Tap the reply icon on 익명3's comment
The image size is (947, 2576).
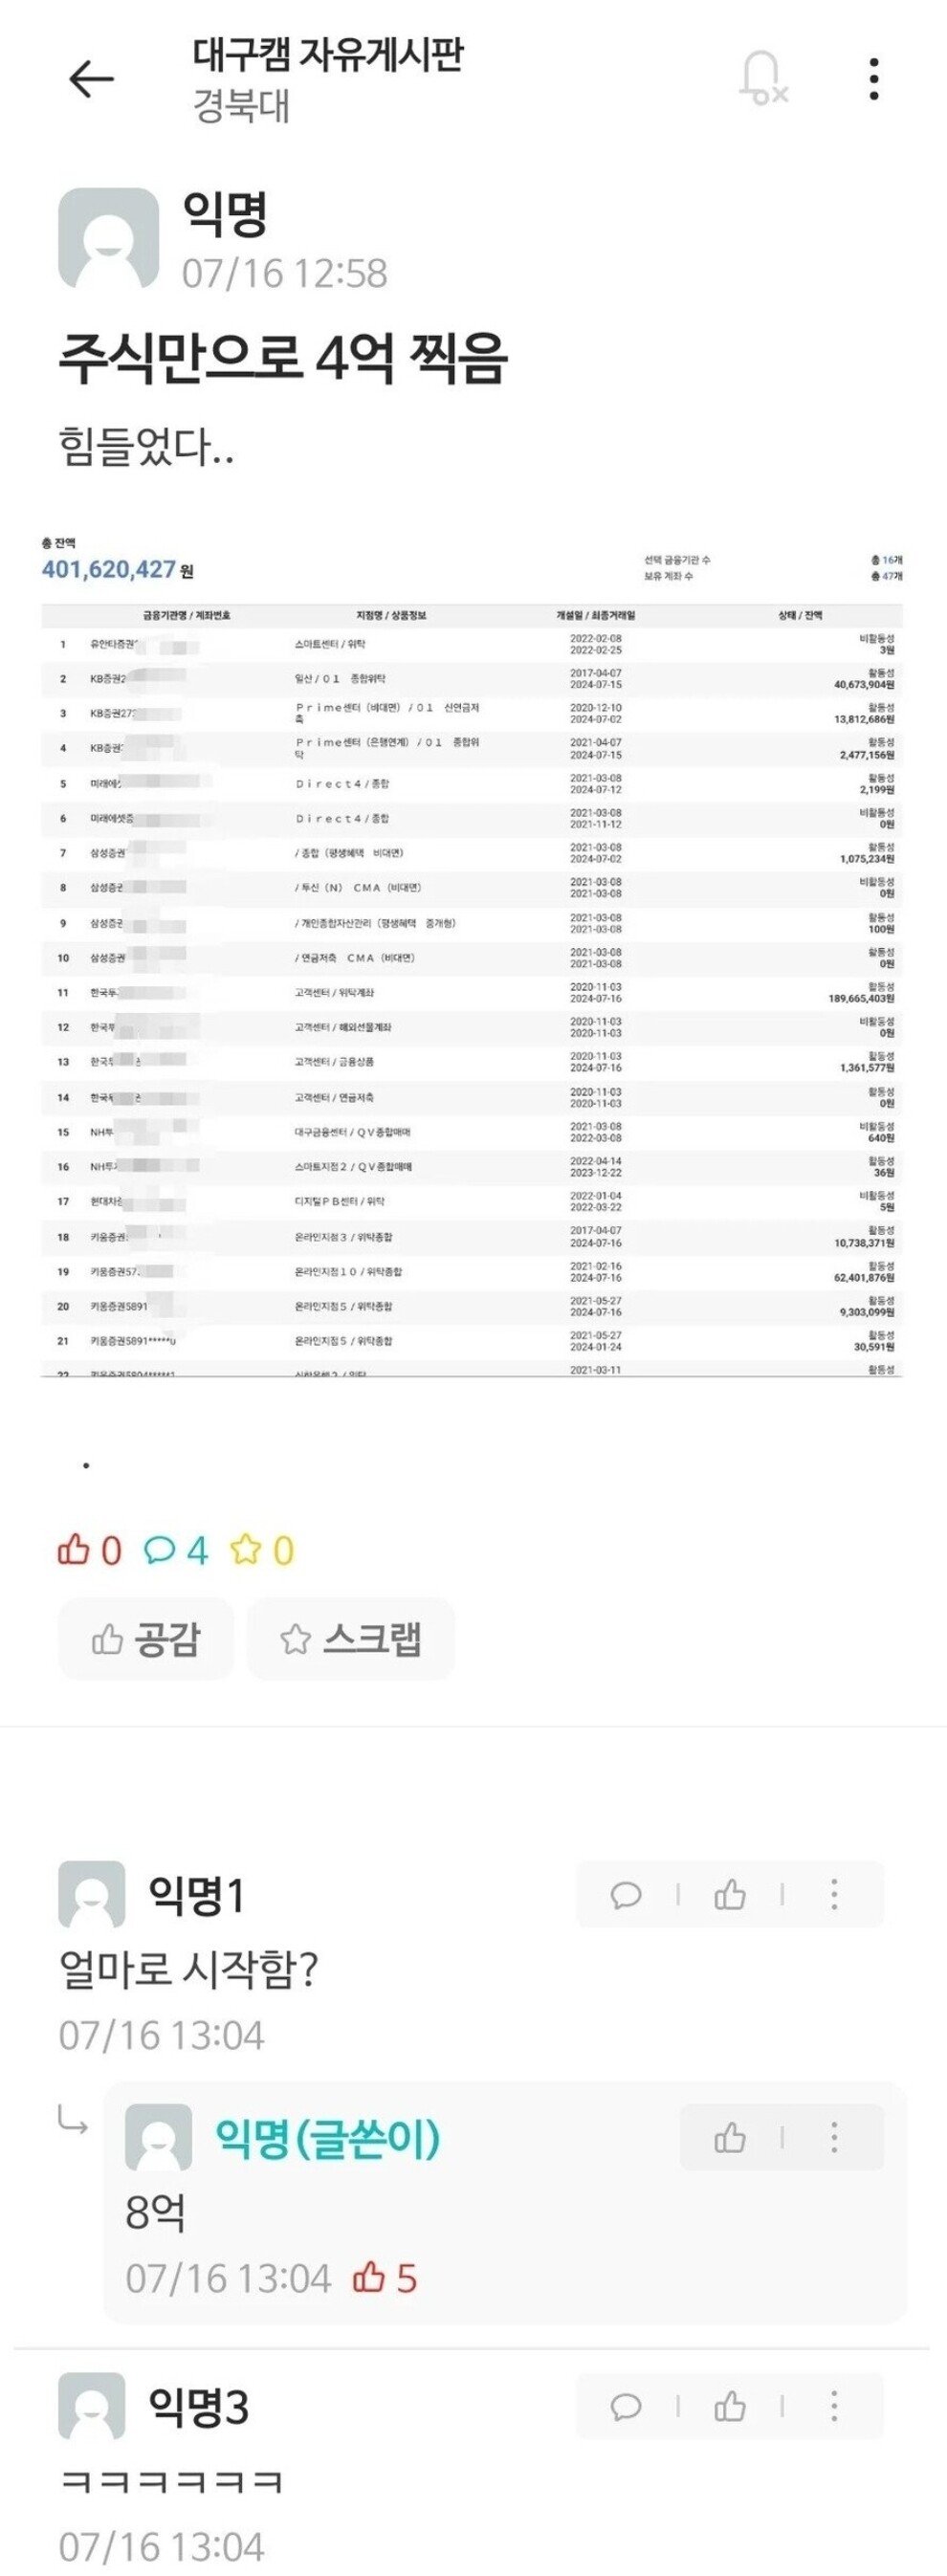(x=626, y=2406)
